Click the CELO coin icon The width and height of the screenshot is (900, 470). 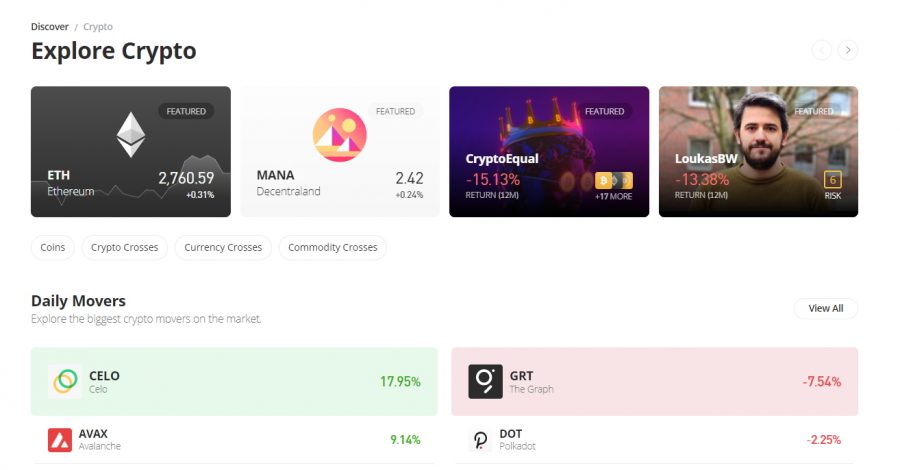(x=65, y=381)
